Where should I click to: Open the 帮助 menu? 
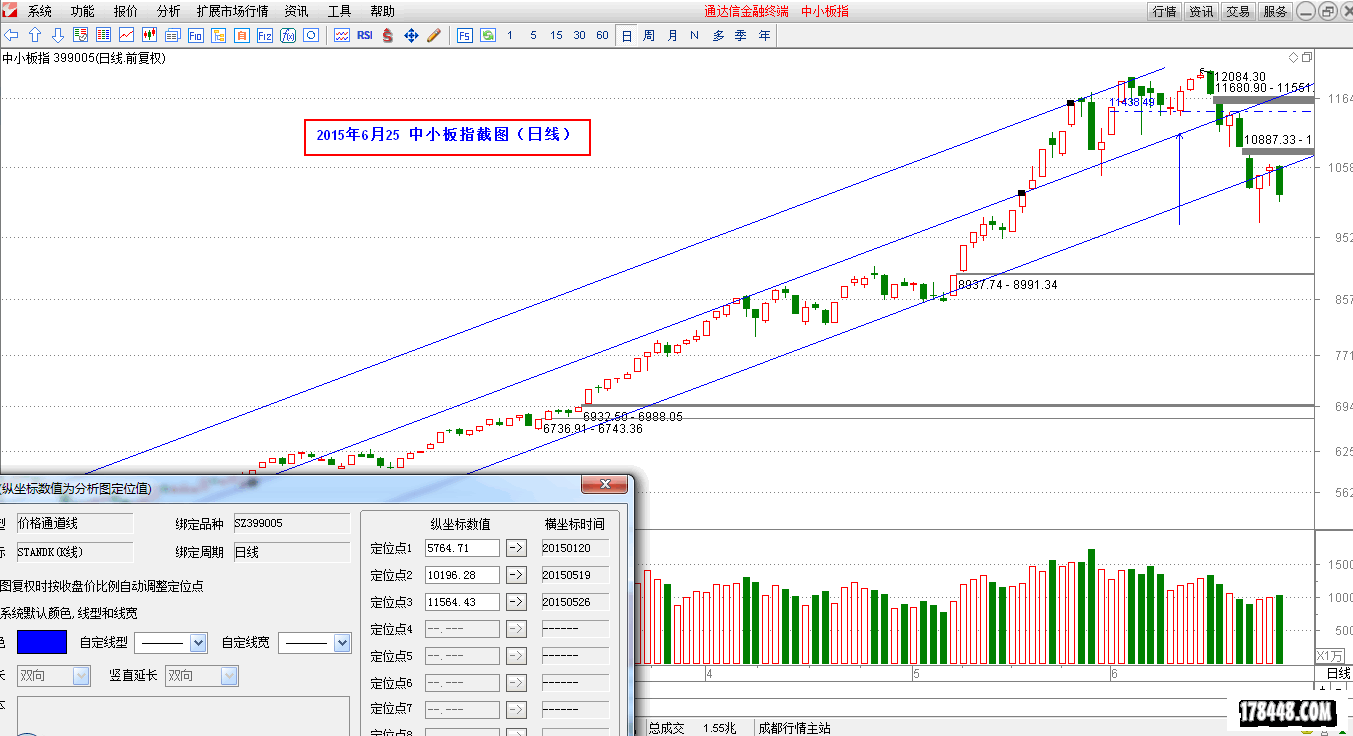(x=382, y=11)
